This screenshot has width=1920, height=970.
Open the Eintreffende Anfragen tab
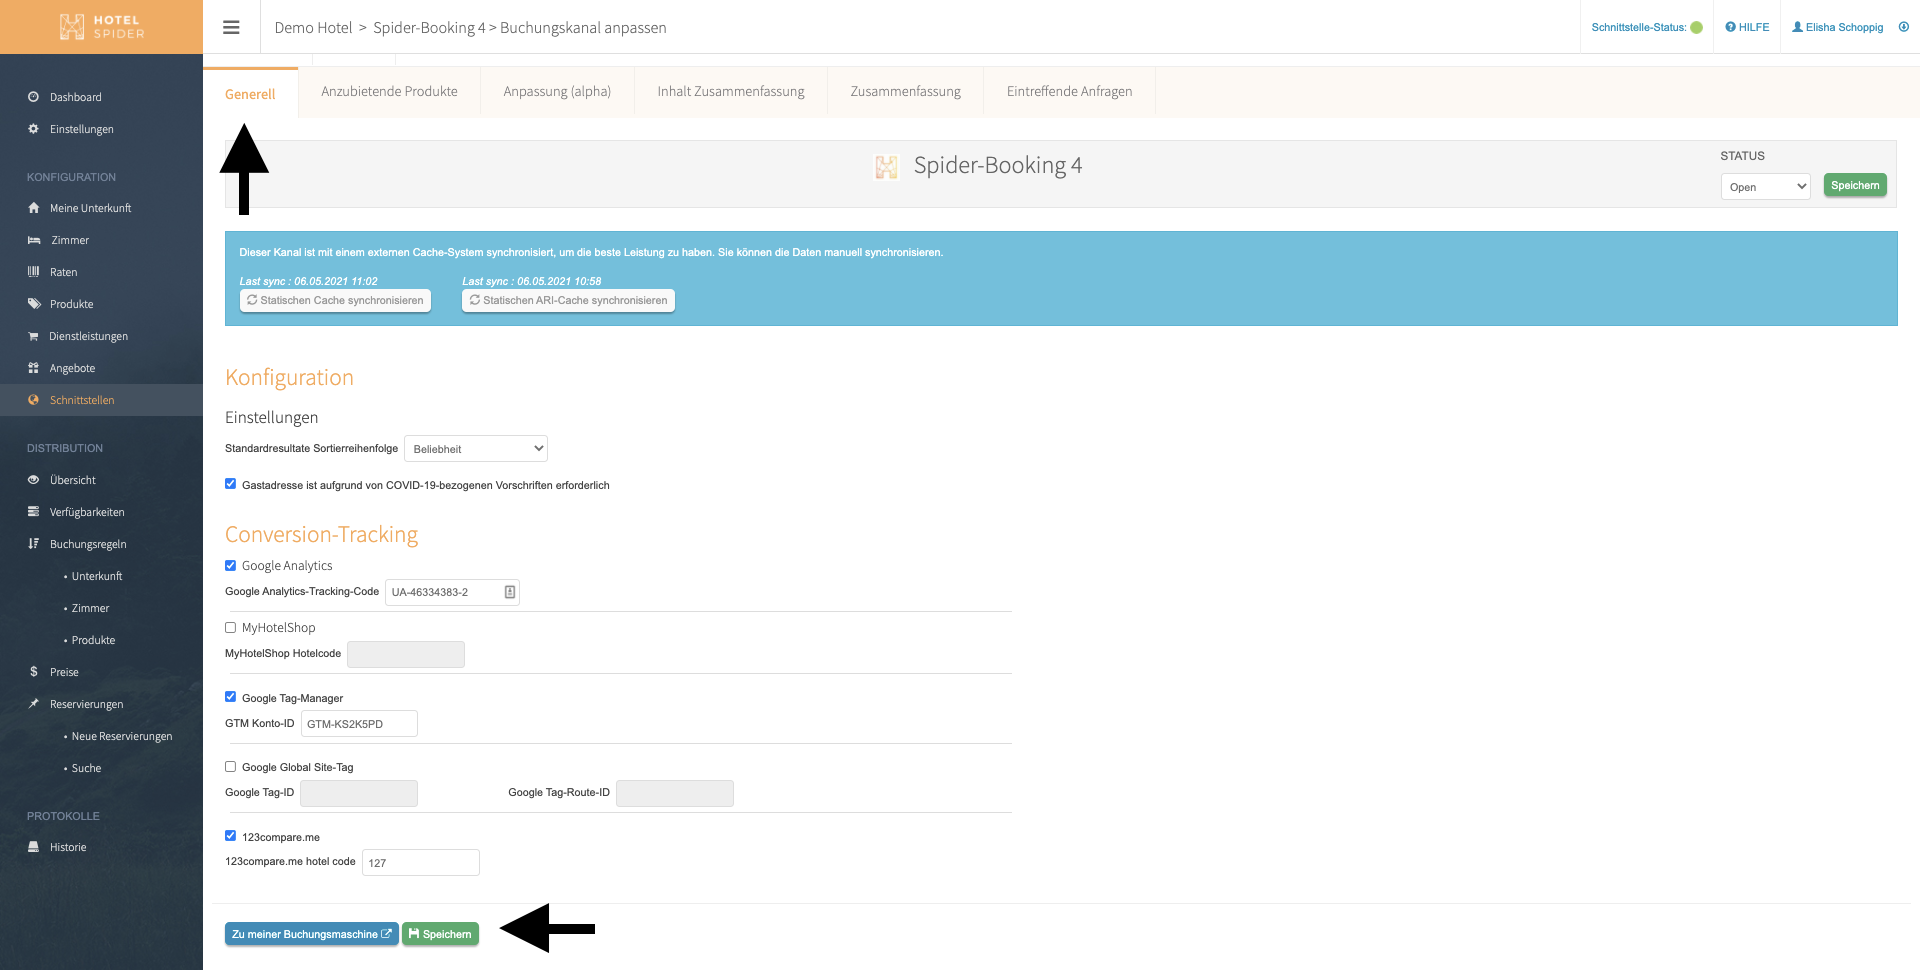(1069, 91)
